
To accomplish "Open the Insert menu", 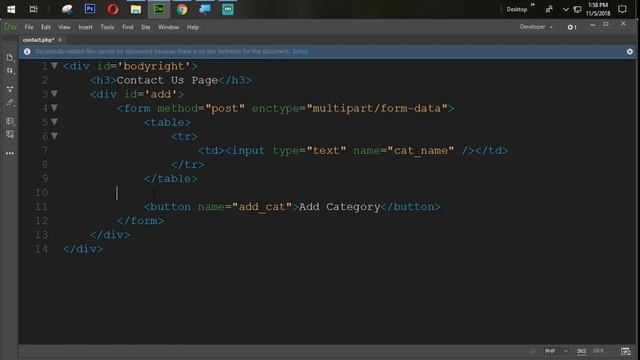I will pyautogui.click(x=85, y=27).
